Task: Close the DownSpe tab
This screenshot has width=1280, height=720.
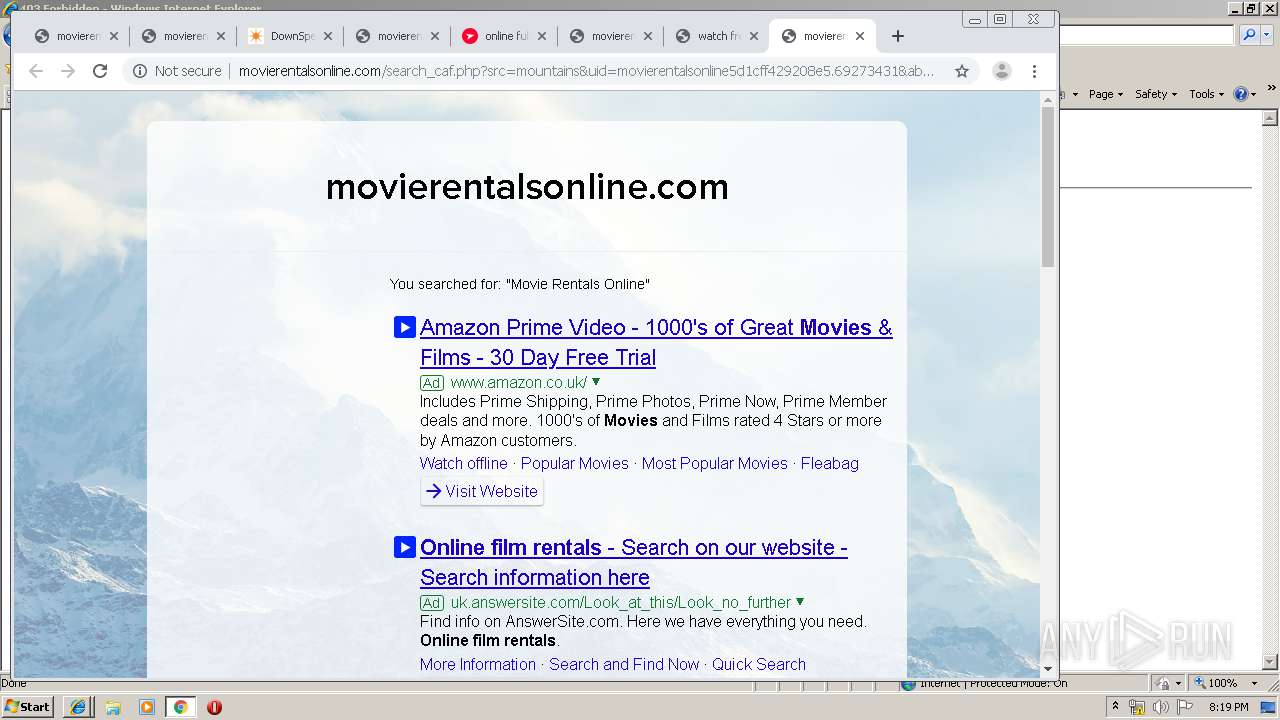Action: tap(328, 36)
